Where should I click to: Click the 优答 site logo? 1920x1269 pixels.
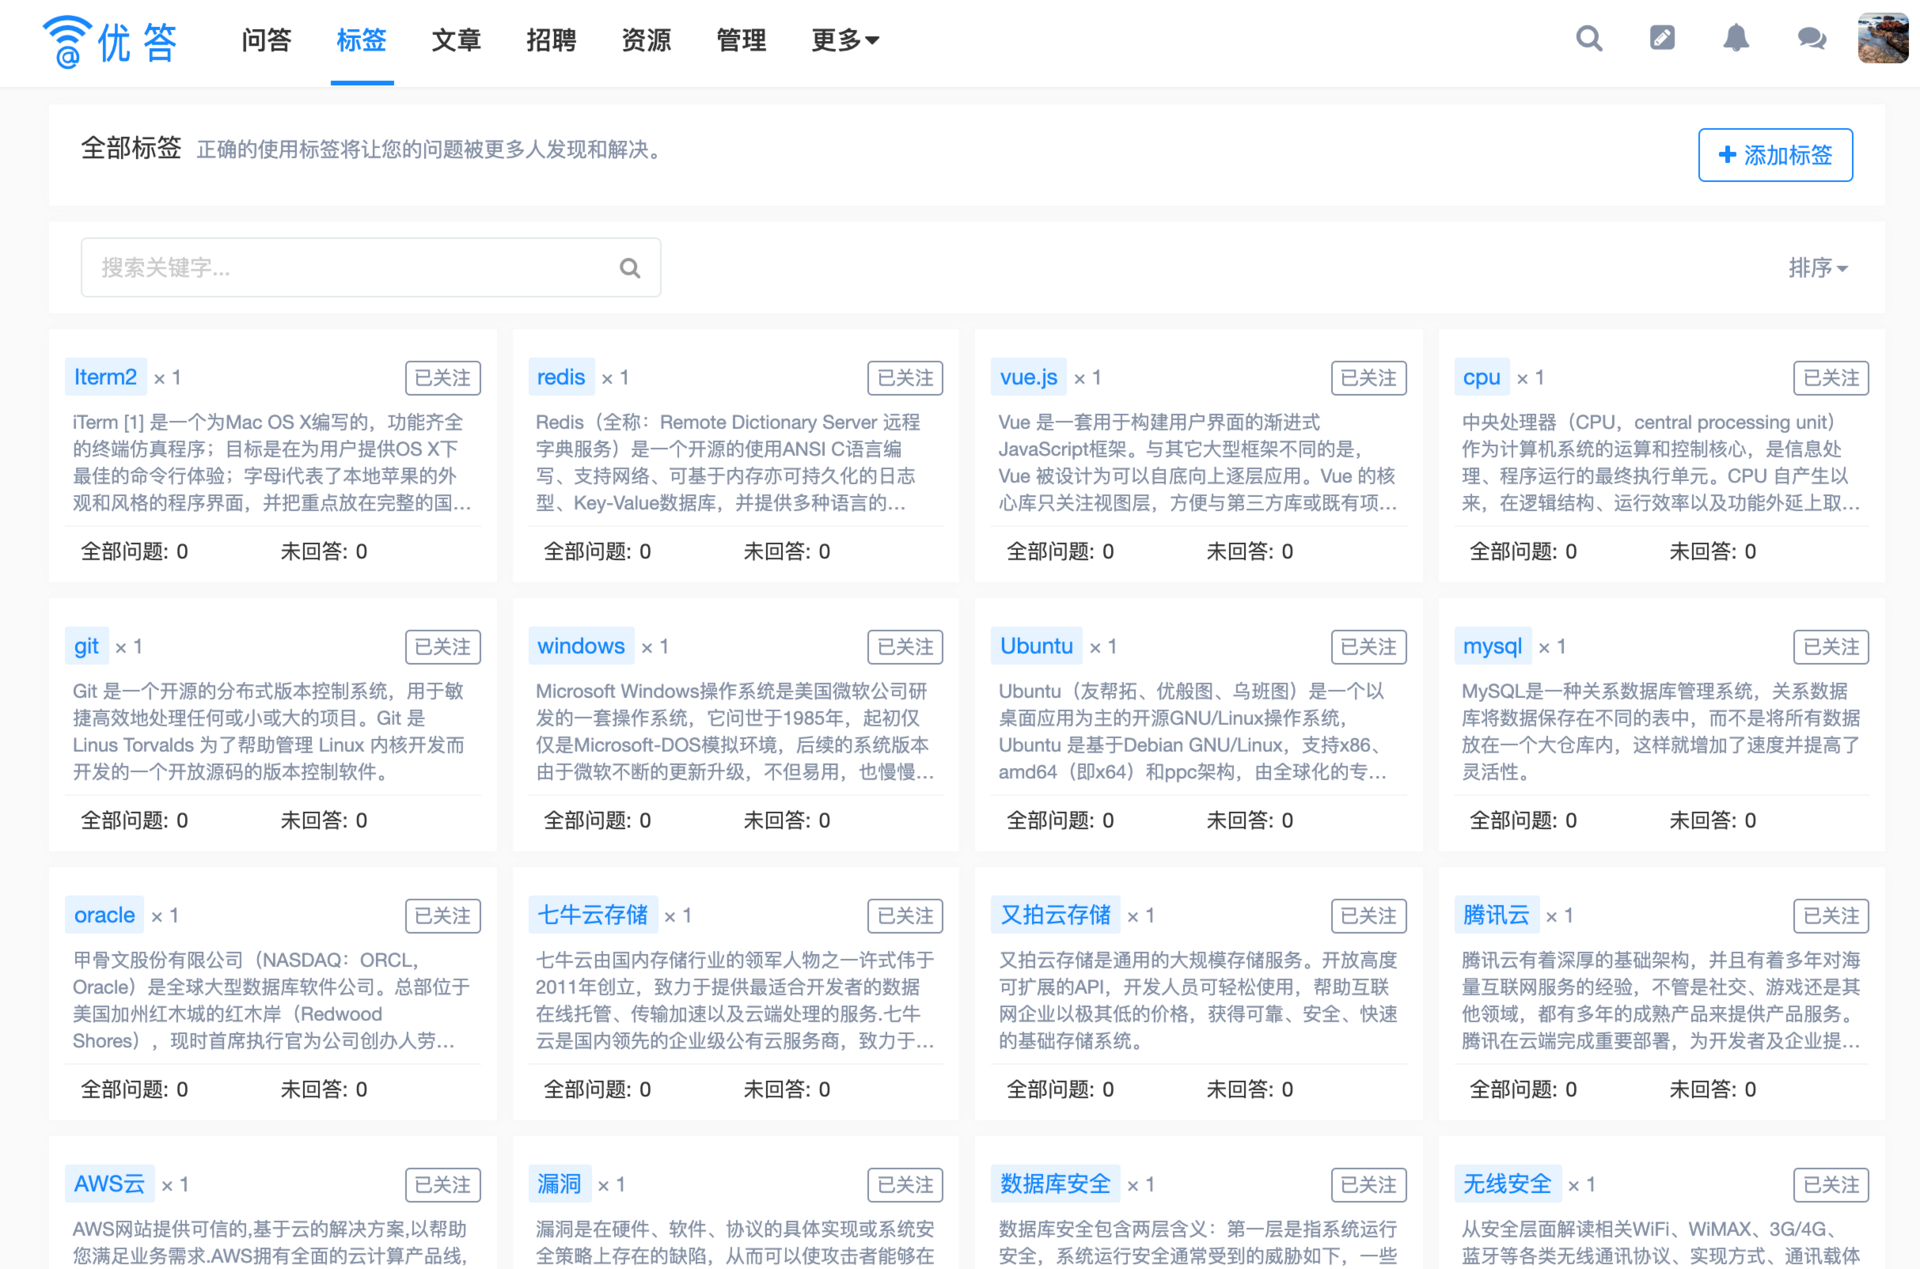(x=110, y=41)
